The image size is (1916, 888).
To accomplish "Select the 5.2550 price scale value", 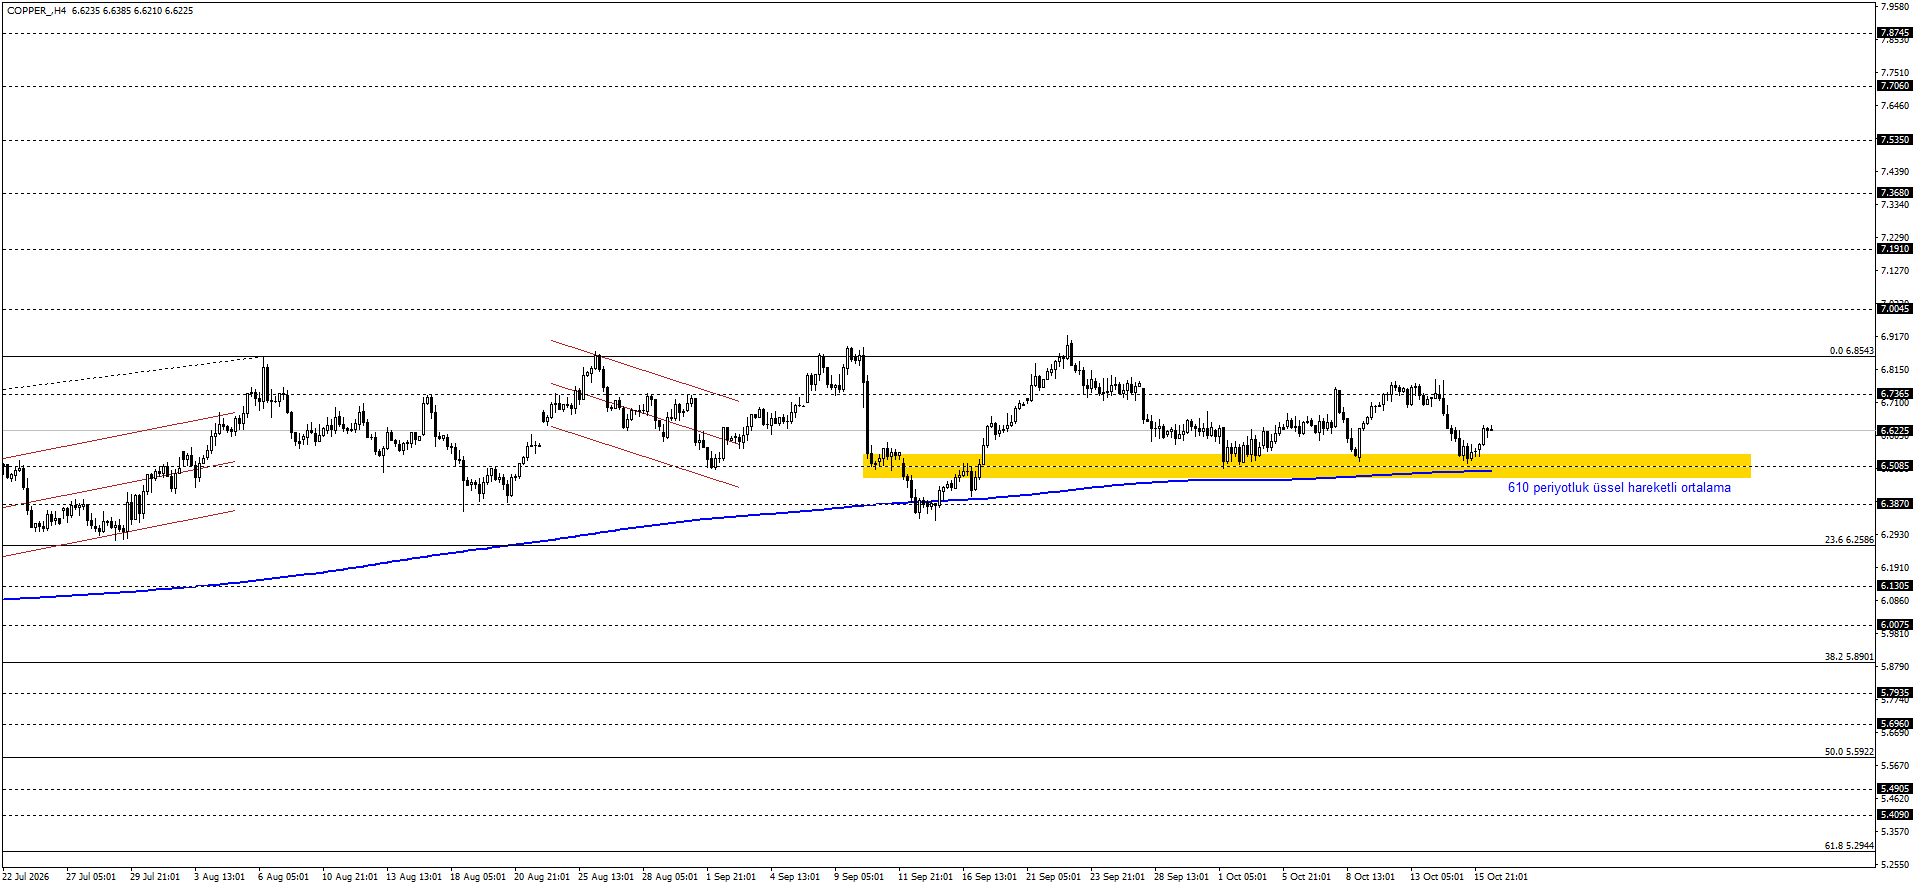I will [x=1895, y=864].
